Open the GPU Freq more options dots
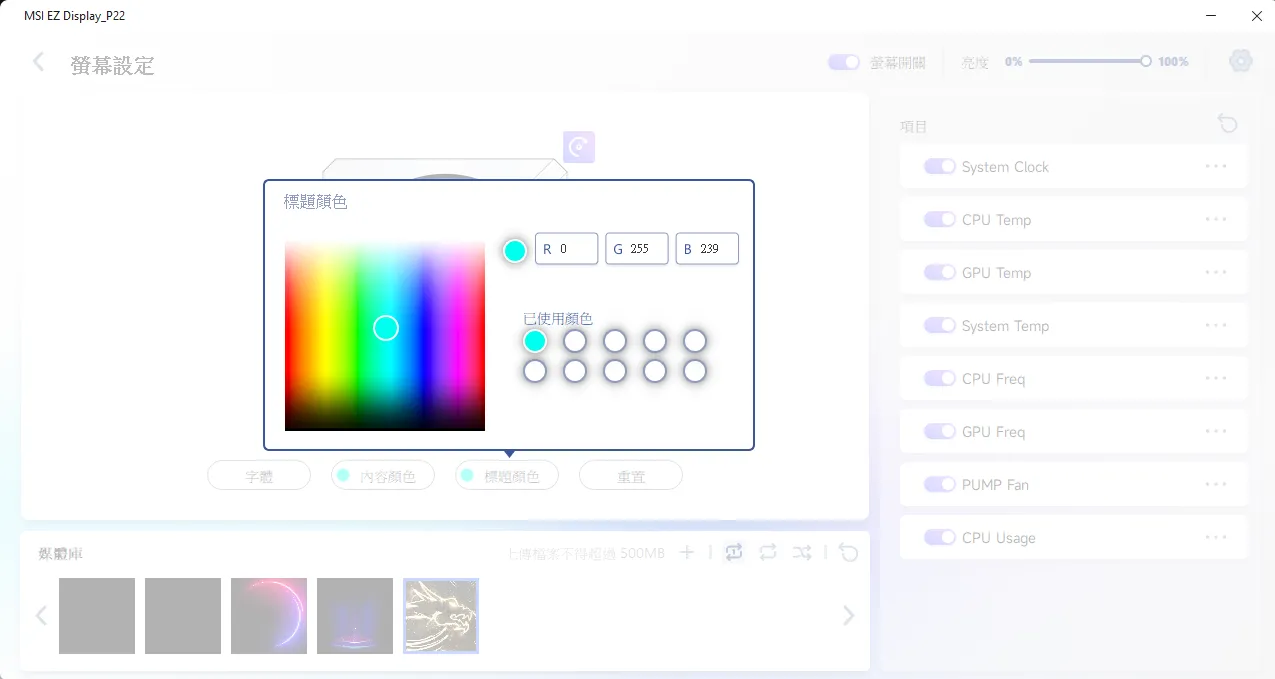This screenshot has height=679, width=1275. coord(1216,431)
